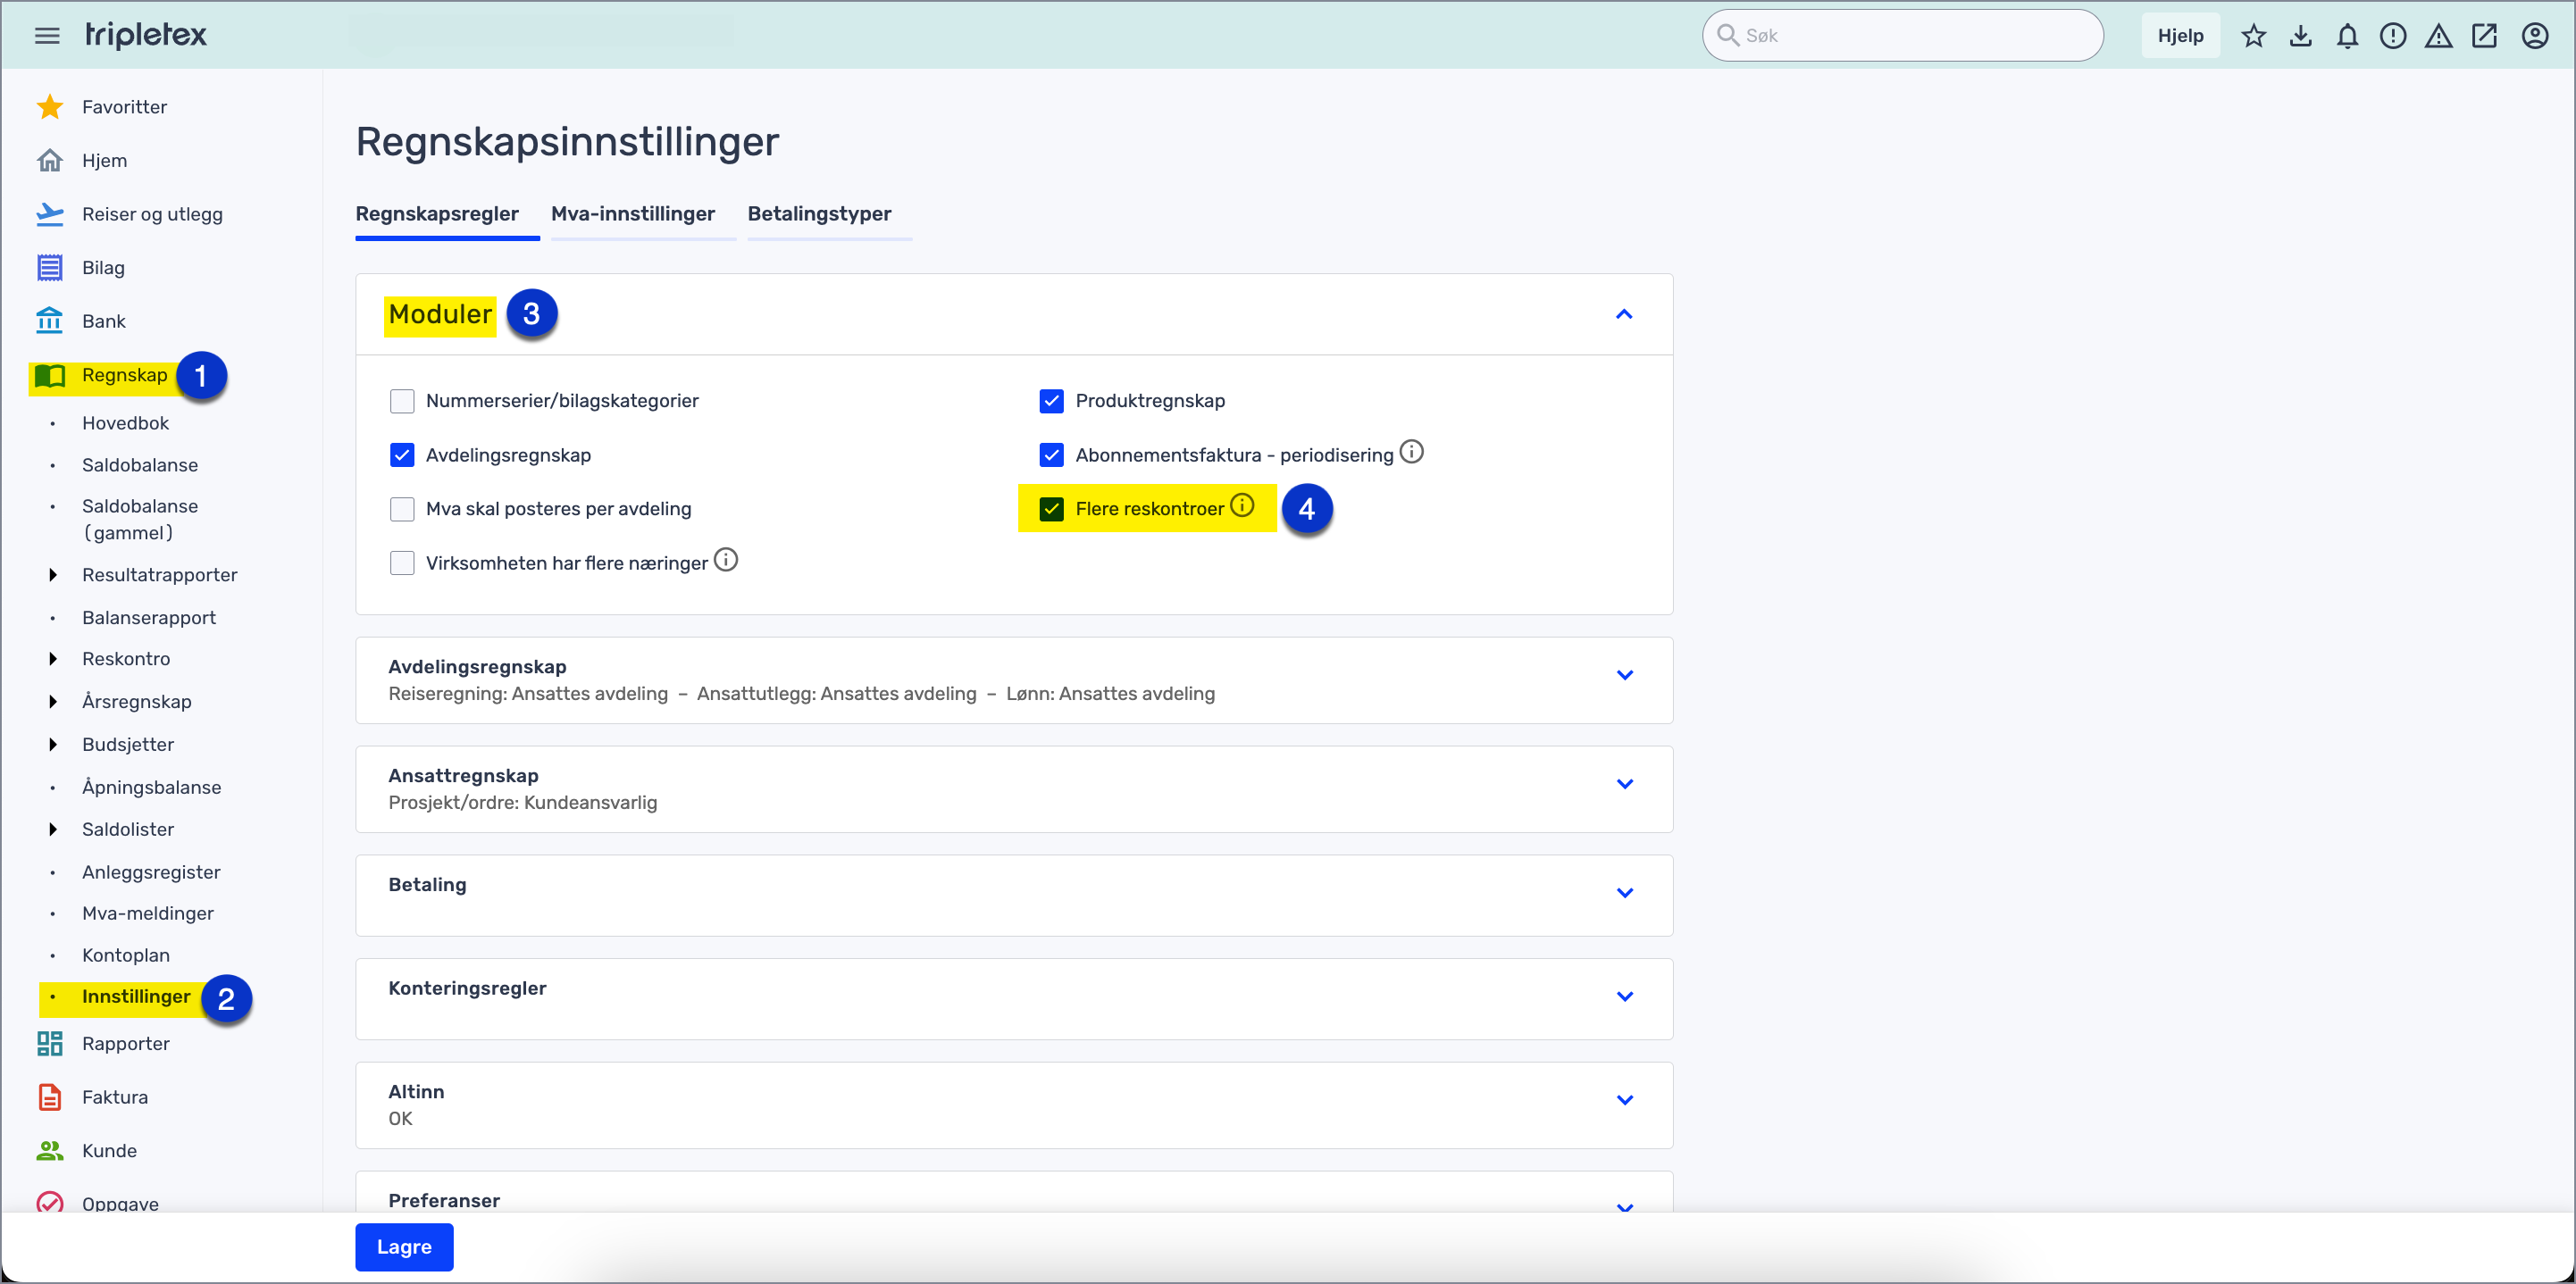Screen dimensions: 2576x1284
Task: Enable Nummerserier/bilagskategorier
Action: [x=402, y=400]
